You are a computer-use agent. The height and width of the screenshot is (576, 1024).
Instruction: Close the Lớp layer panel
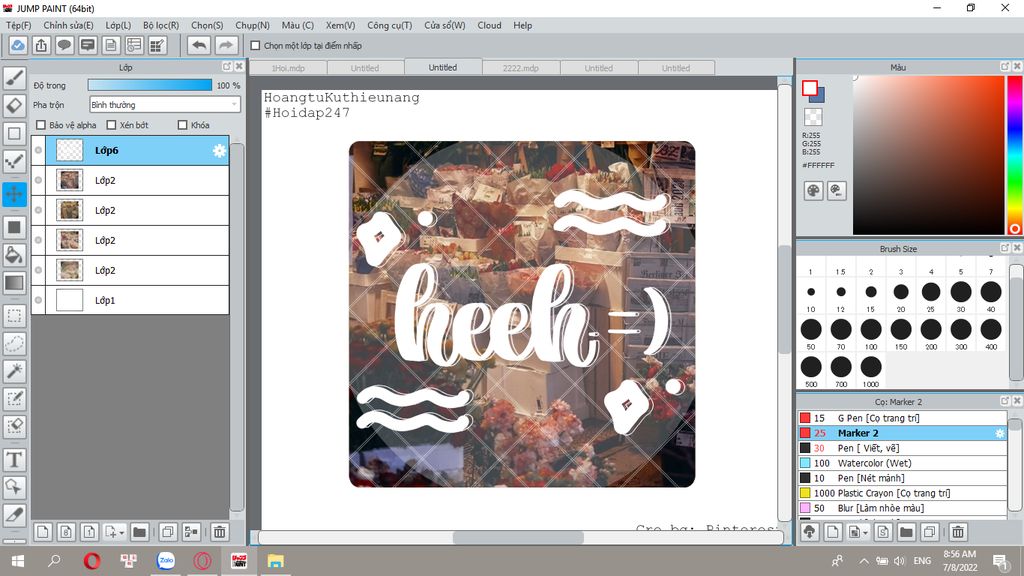click(x=239, y=67)
